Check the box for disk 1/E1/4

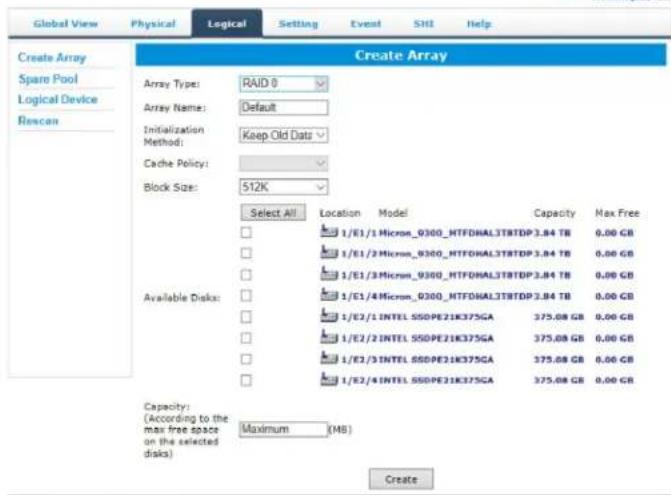click(246, 296)
